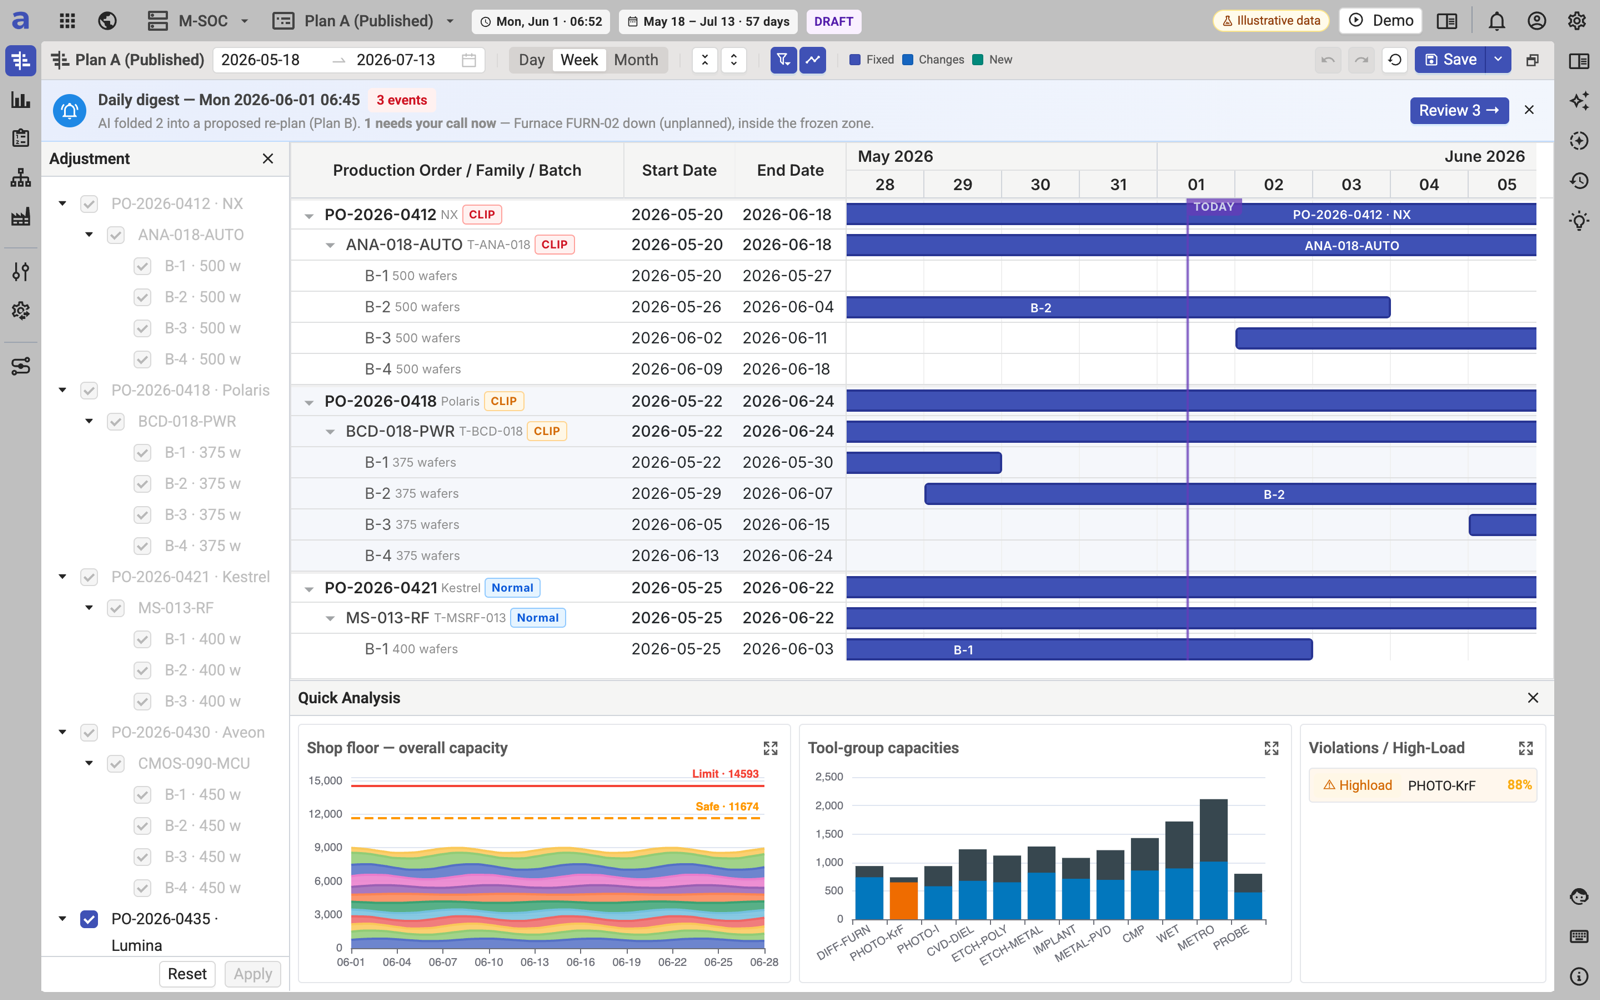Collapse PO-2026-0412 row in table
This screenshot has width=1600, height=1000.
click(x=309, y=216)
